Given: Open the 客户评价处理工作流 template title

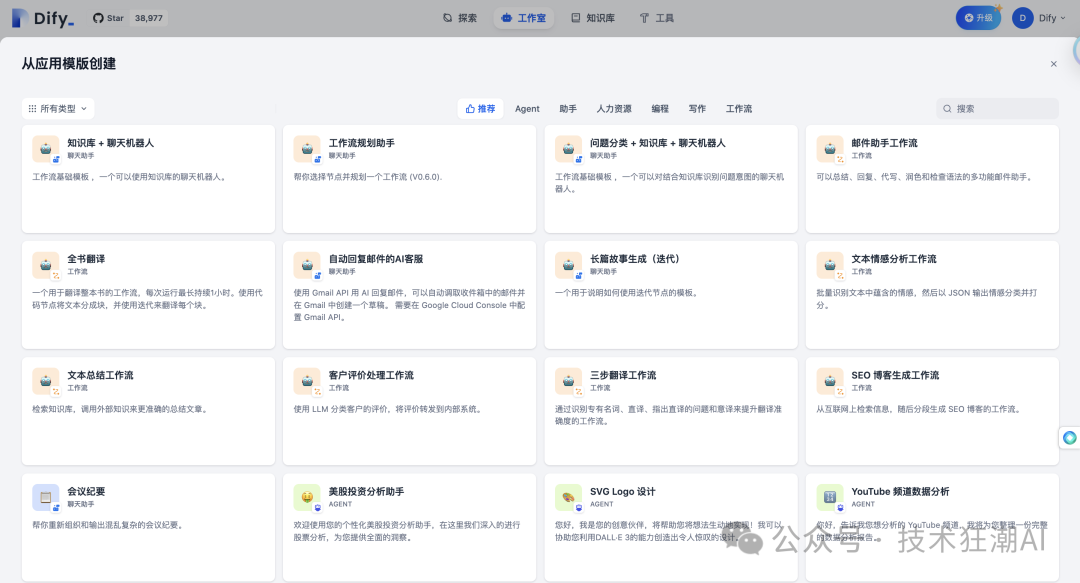Looking at the screenshot, I should [x=371, y=375].
